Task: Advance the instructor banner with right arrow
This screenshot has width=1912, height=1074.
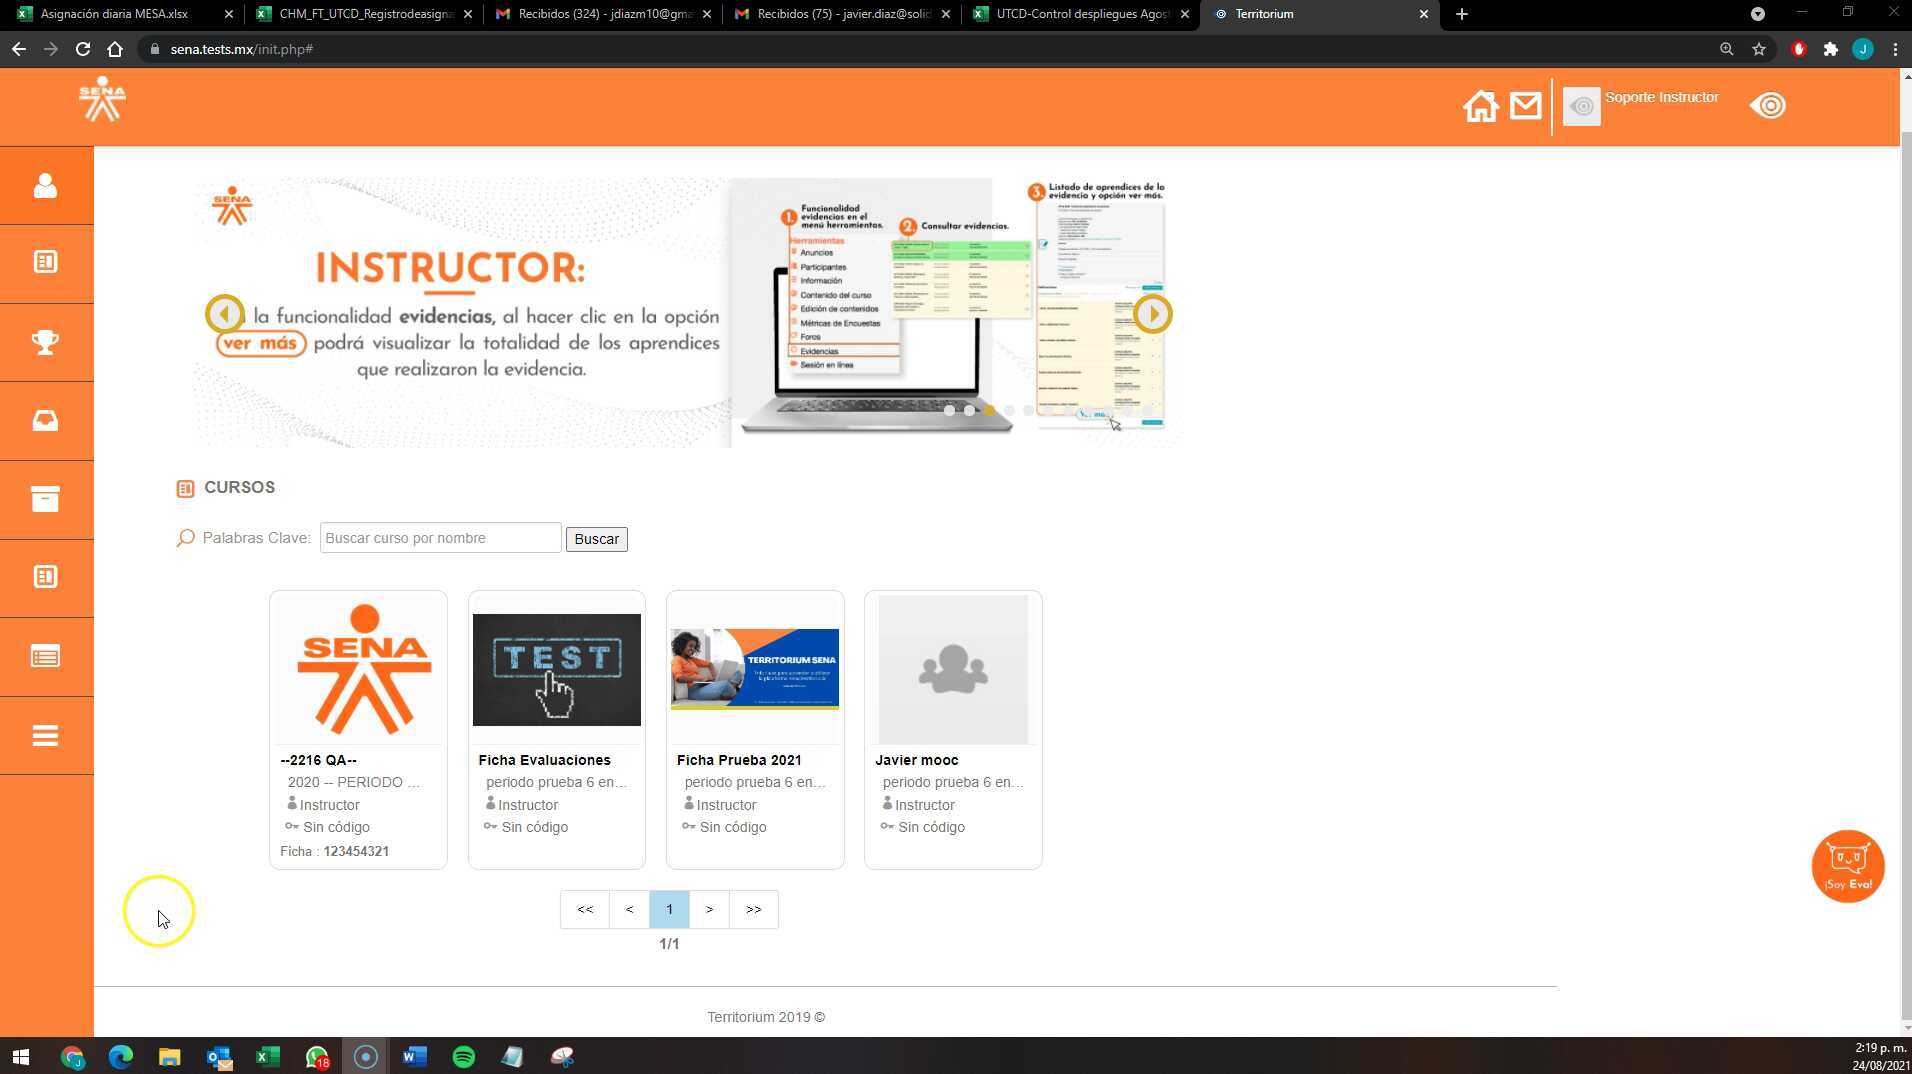Action: (x=1151, y=313)
